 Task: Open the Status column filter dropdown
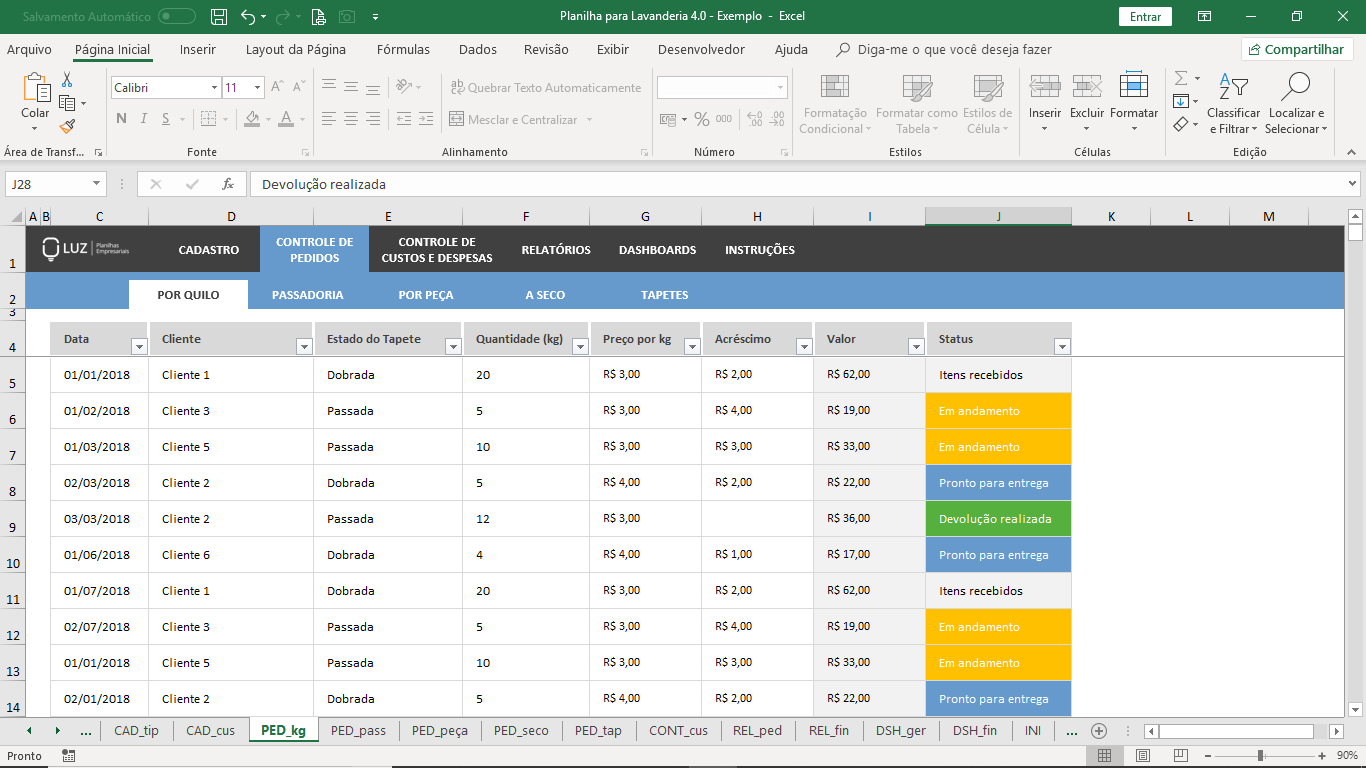pos(1062,346)
